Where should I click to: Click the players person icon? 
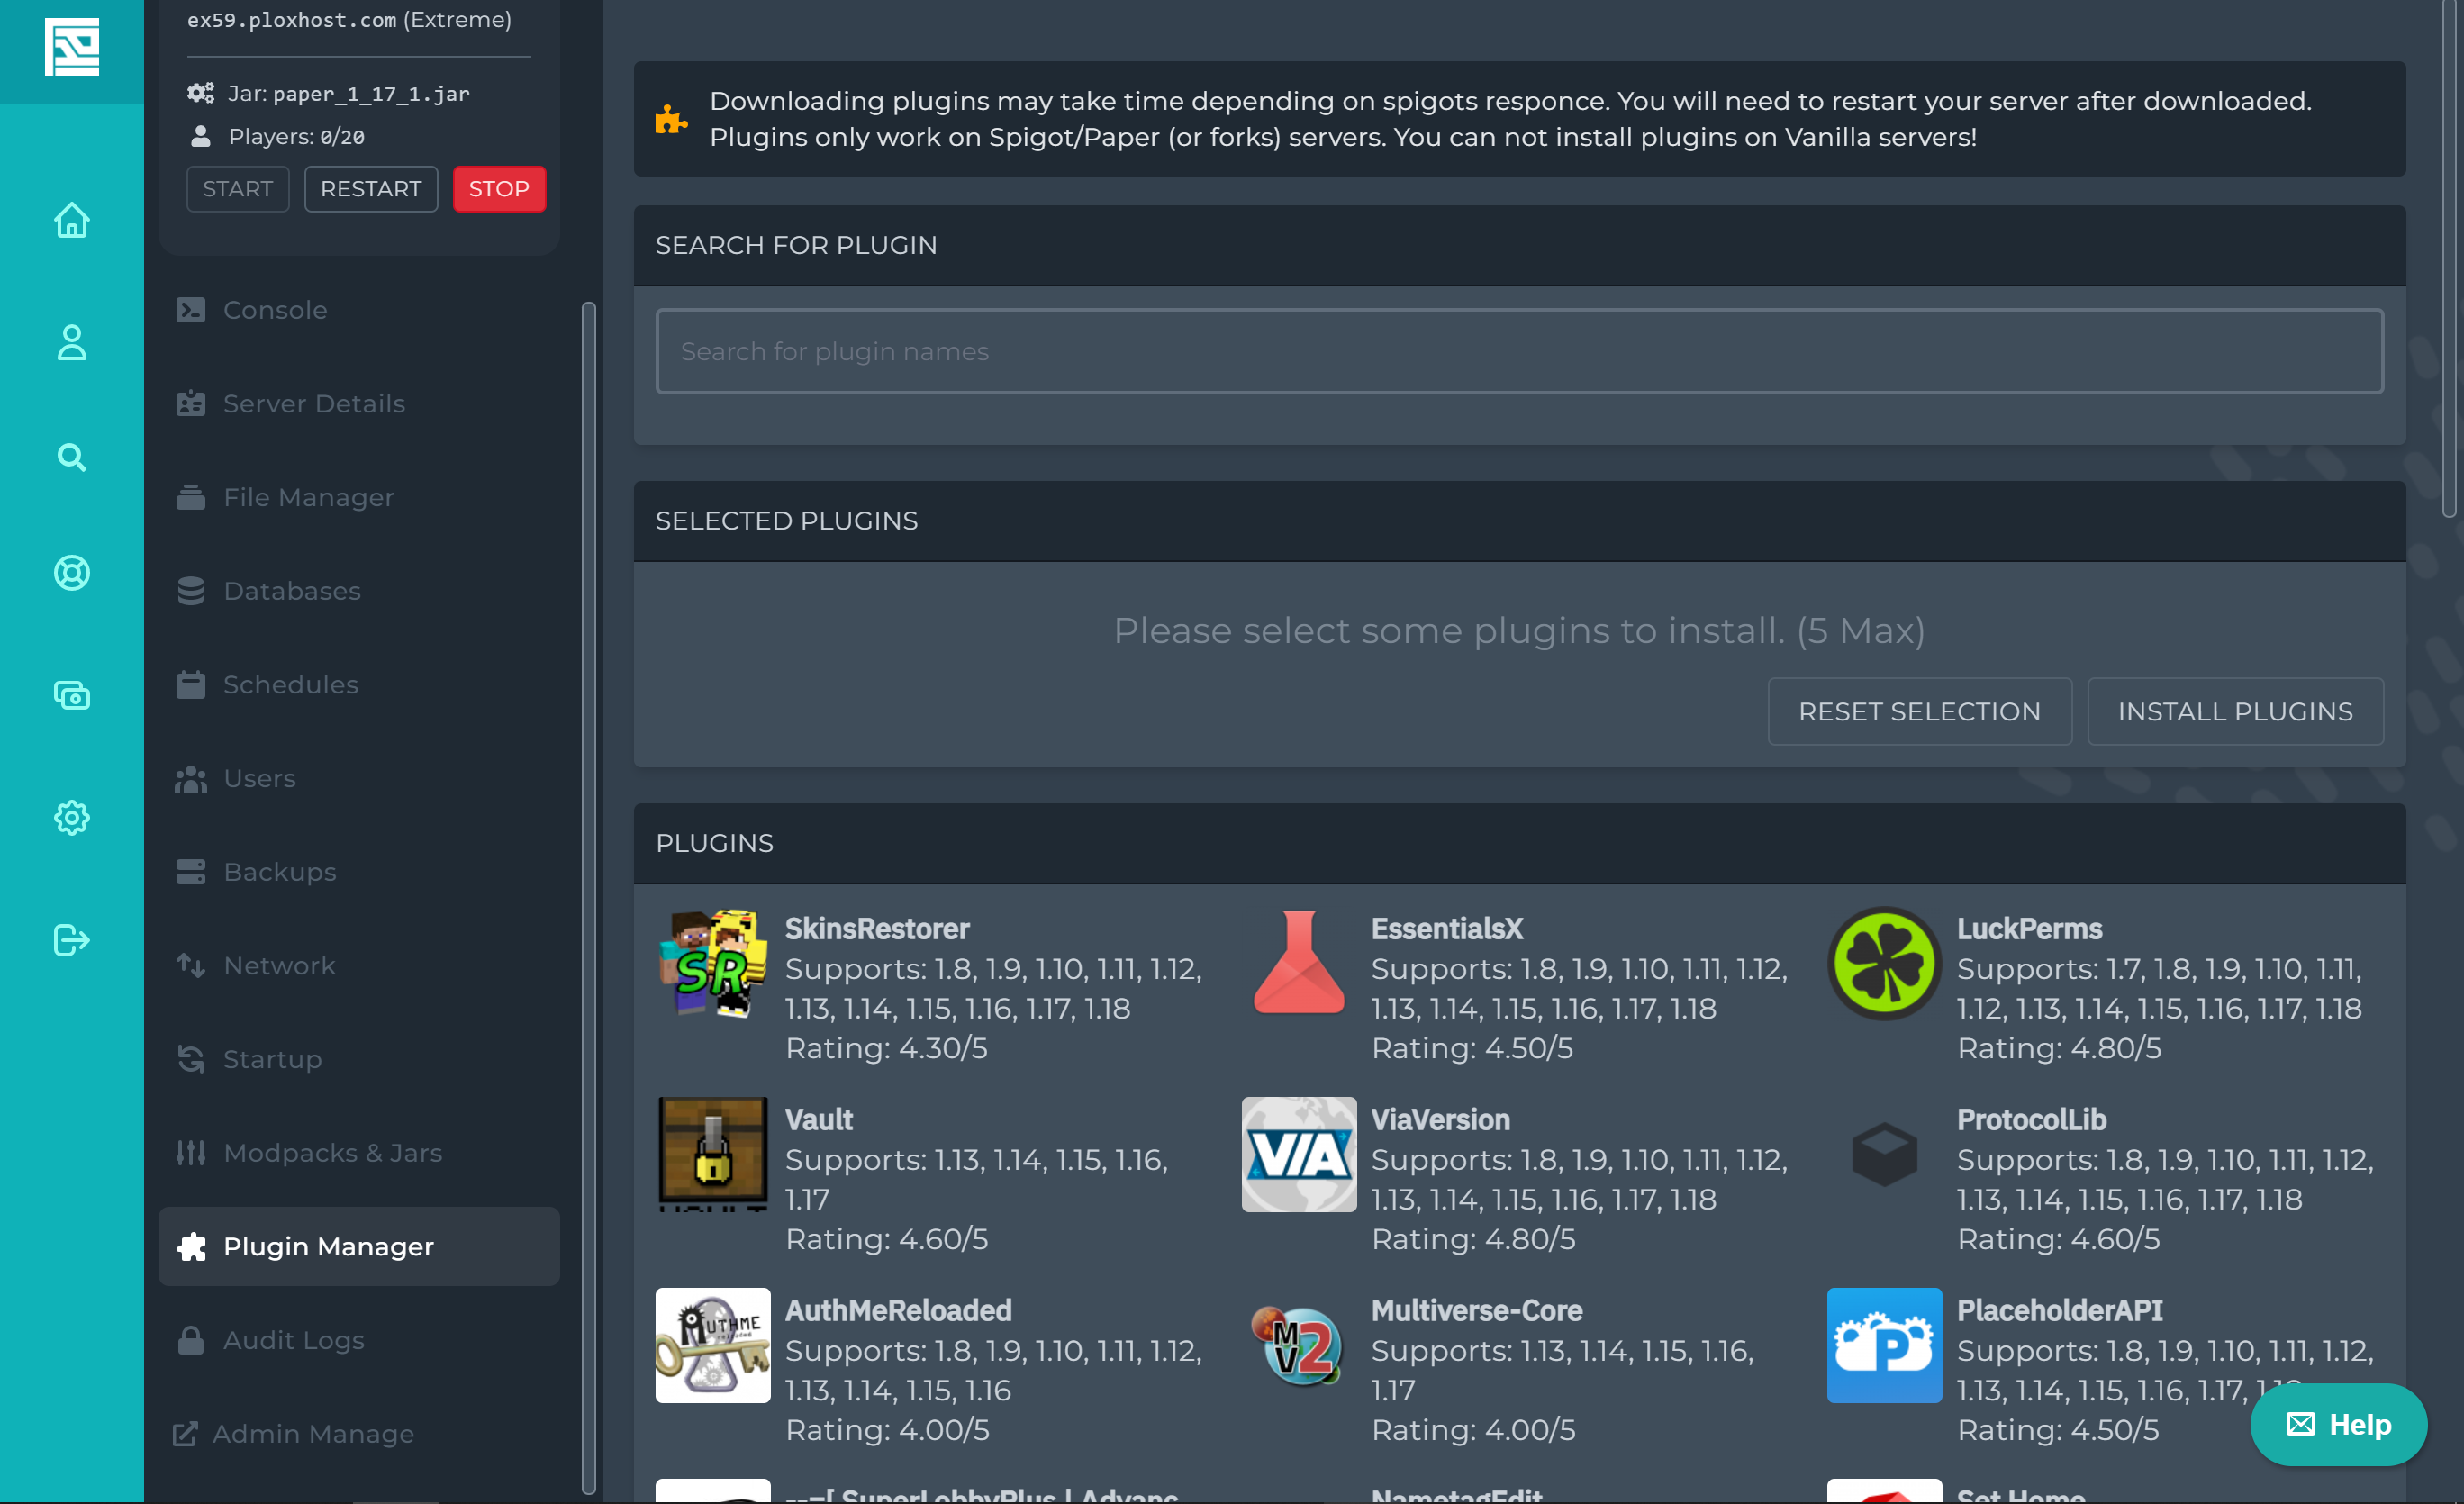click(x=201, y=136)
